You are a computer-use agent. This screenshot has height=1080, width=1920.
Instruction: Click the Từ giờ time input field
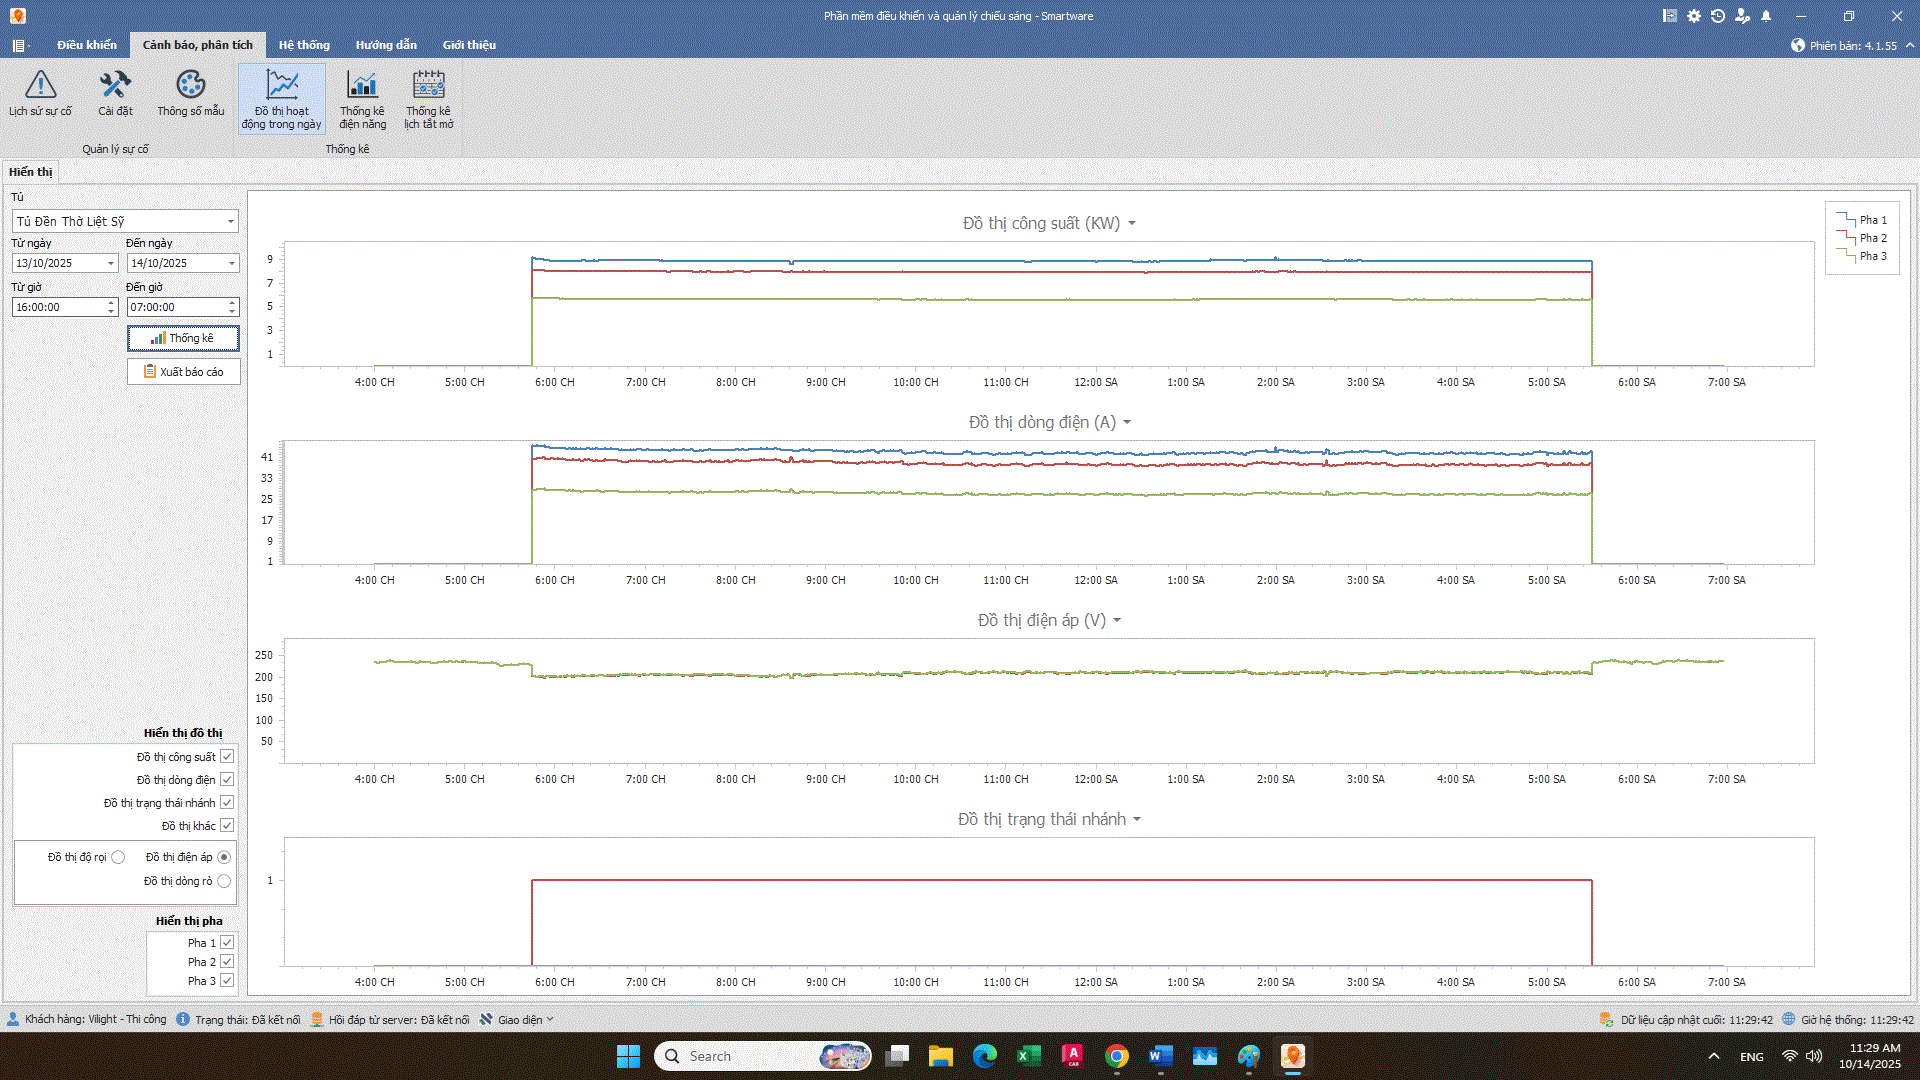click(x=58, y=308)
